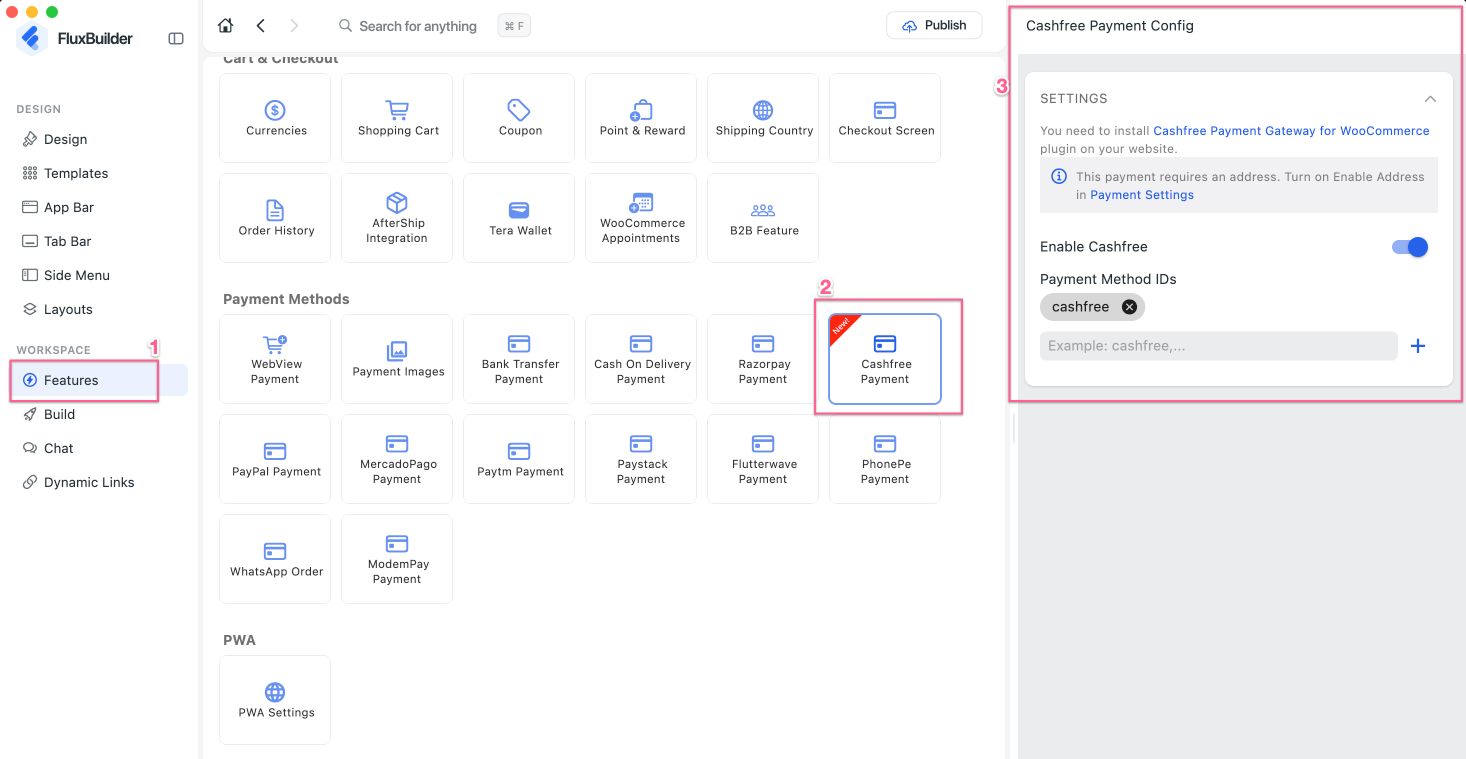This screenshot has height=759, width=1466.
Task: Select ModemPay Payment card
Action: click(397, 559)
